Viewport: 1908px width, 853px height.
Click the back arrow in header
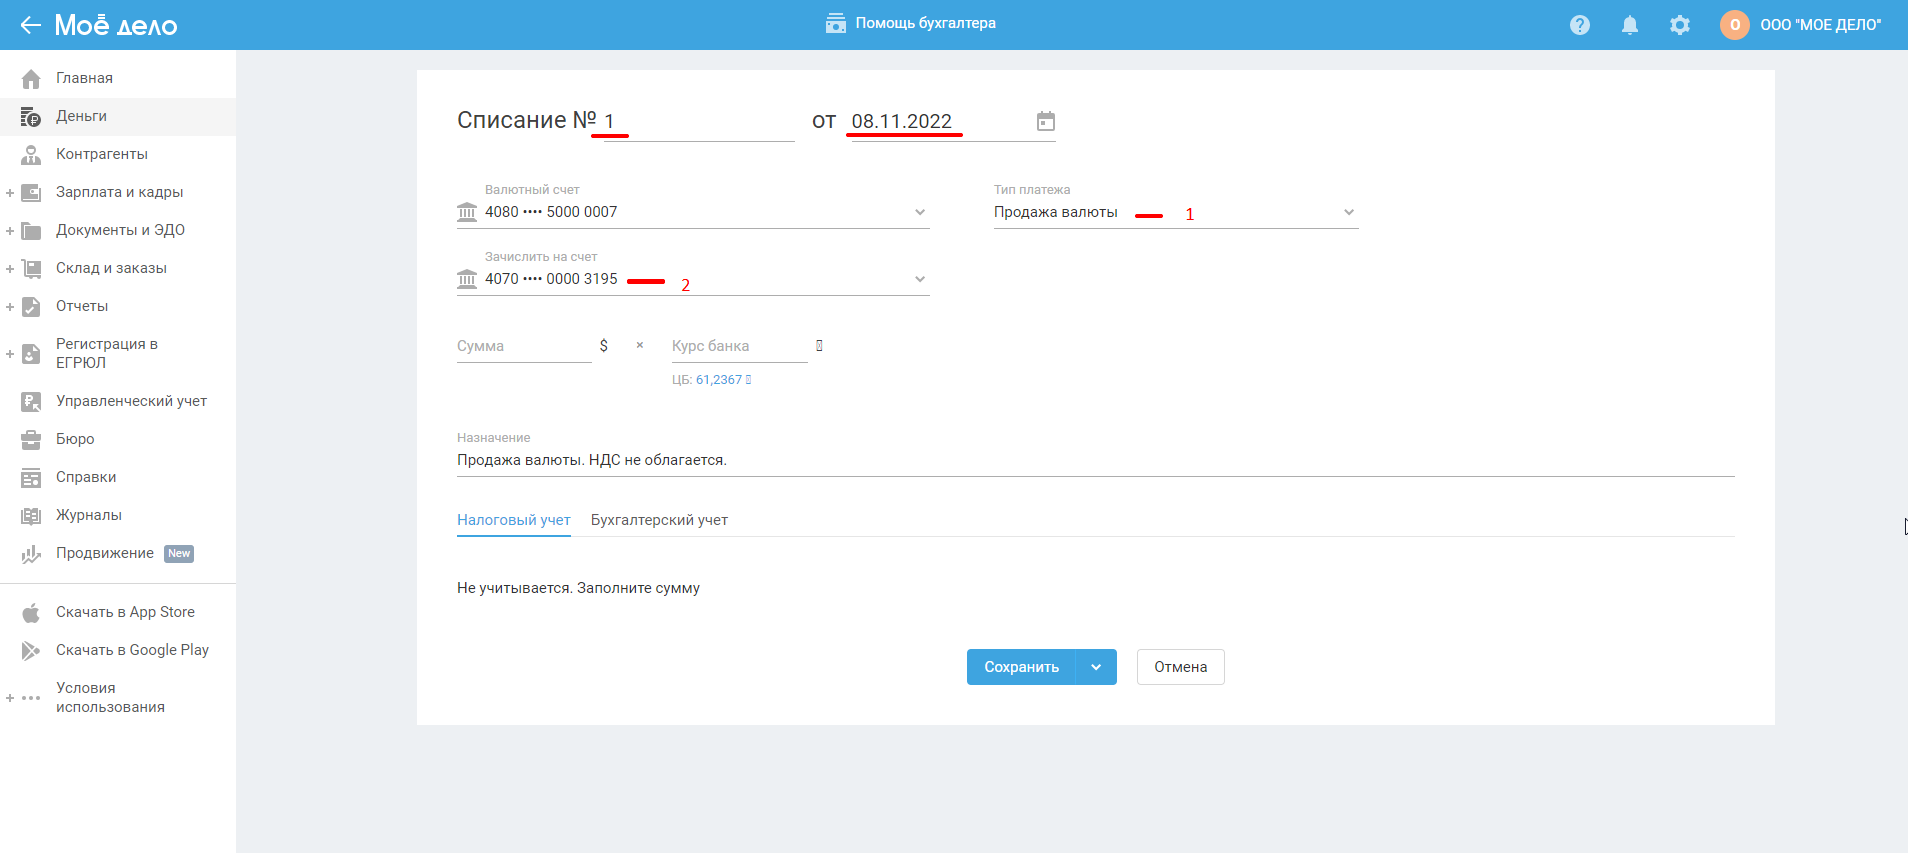(x=30, y=25)
